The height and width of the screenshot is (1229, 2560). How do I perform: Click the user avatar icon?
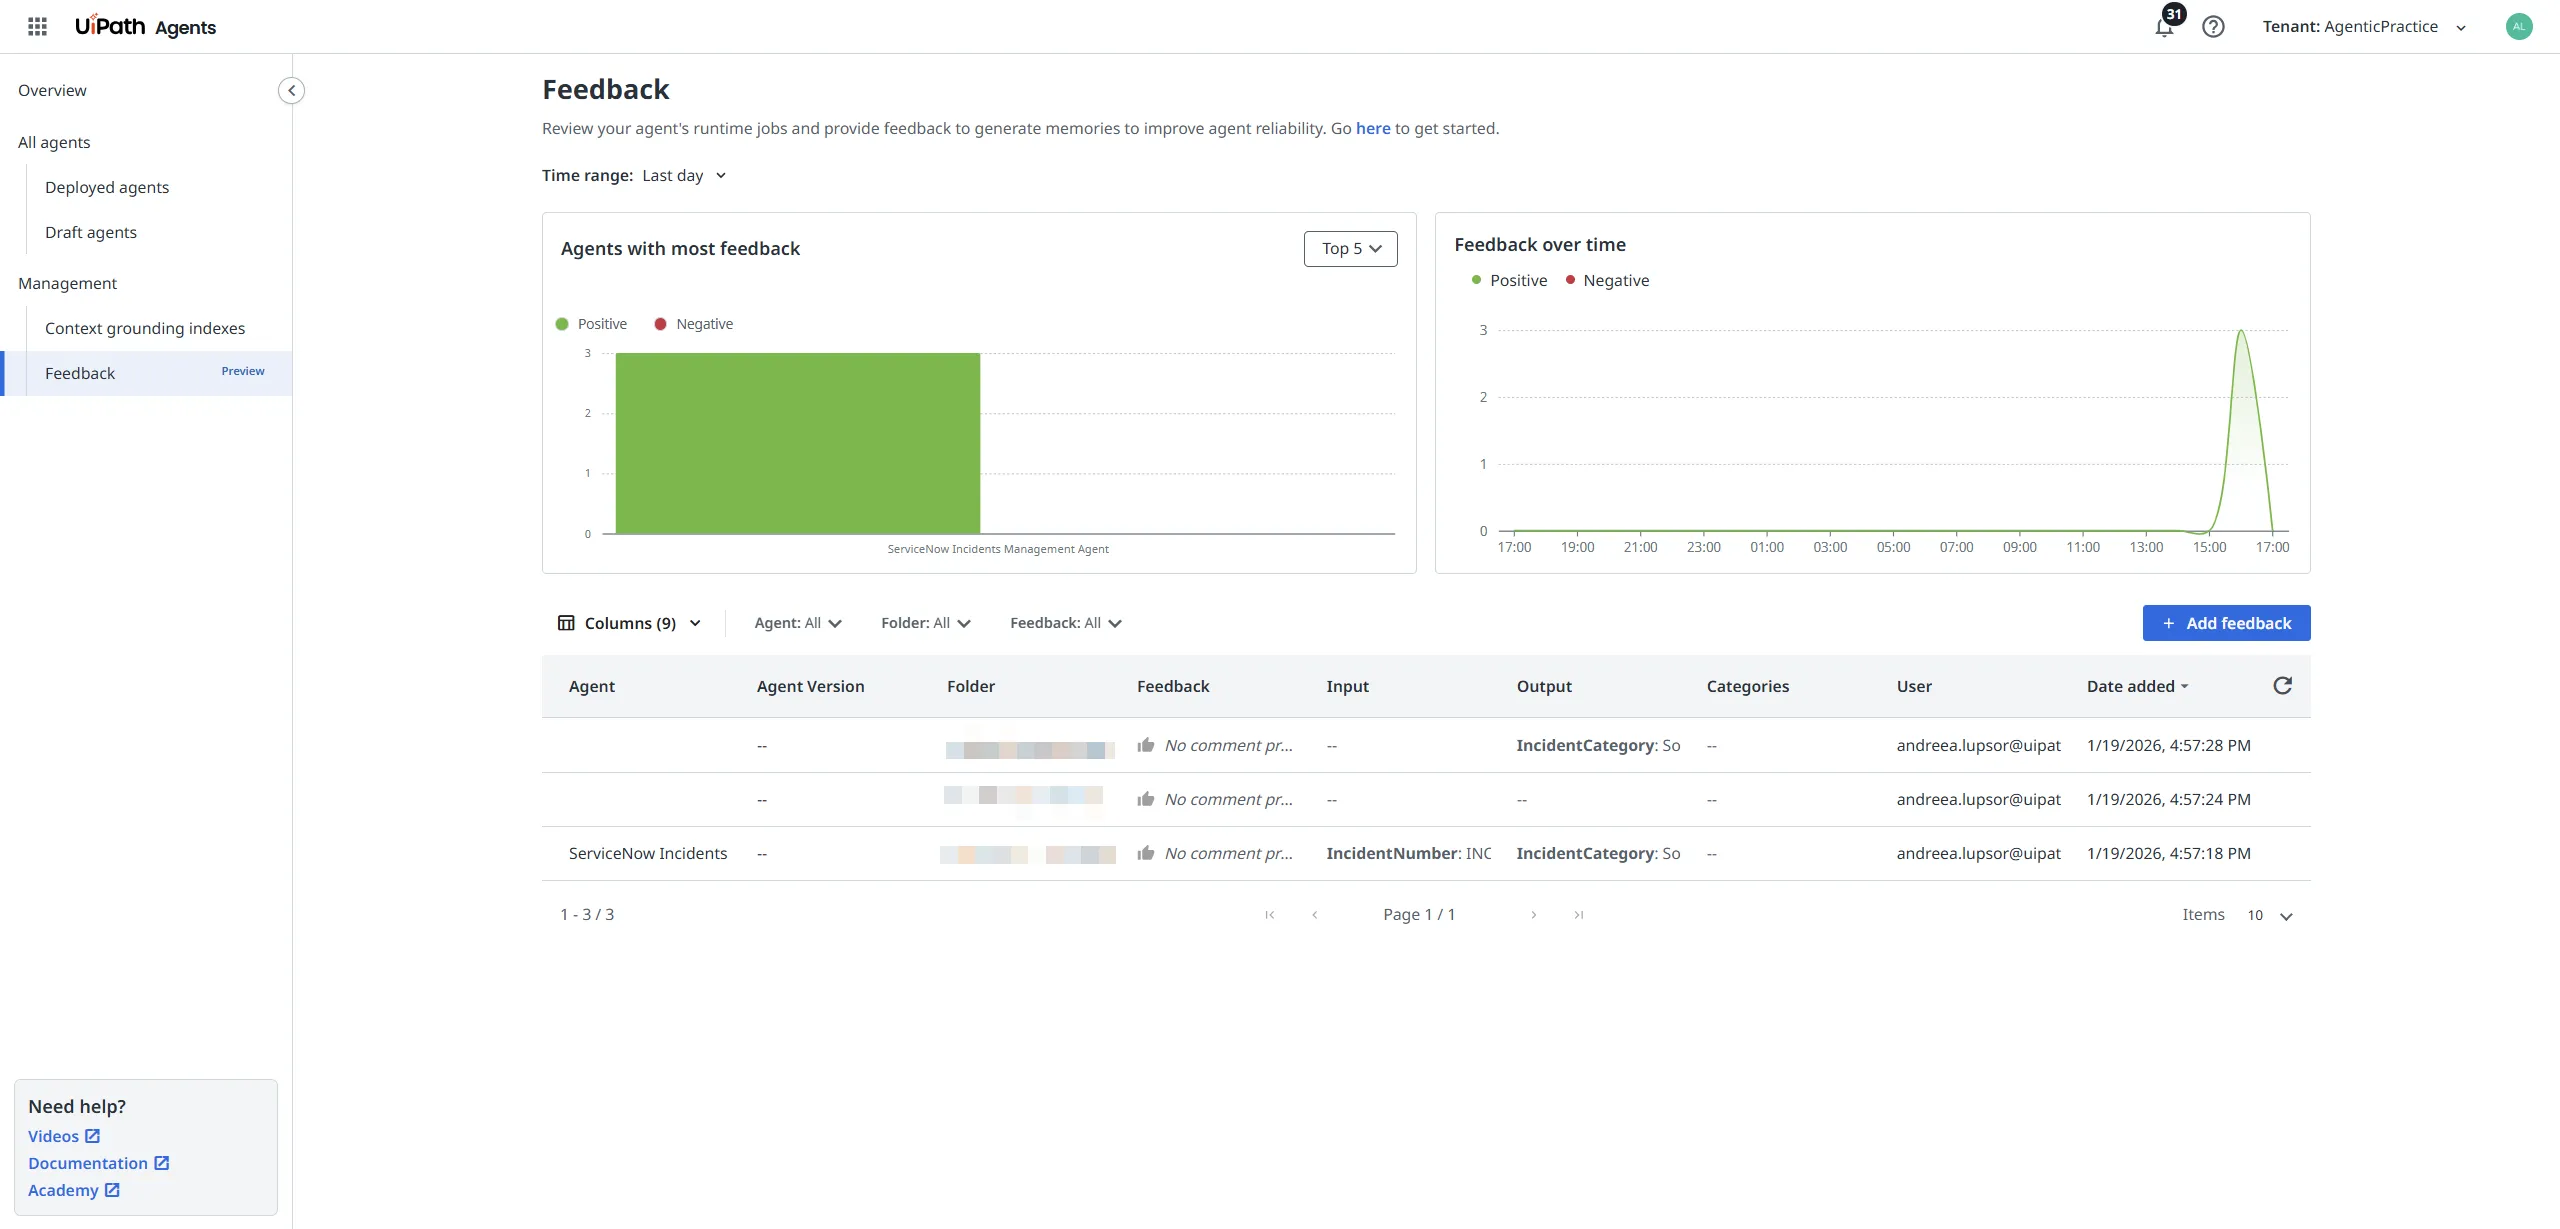2518,27
